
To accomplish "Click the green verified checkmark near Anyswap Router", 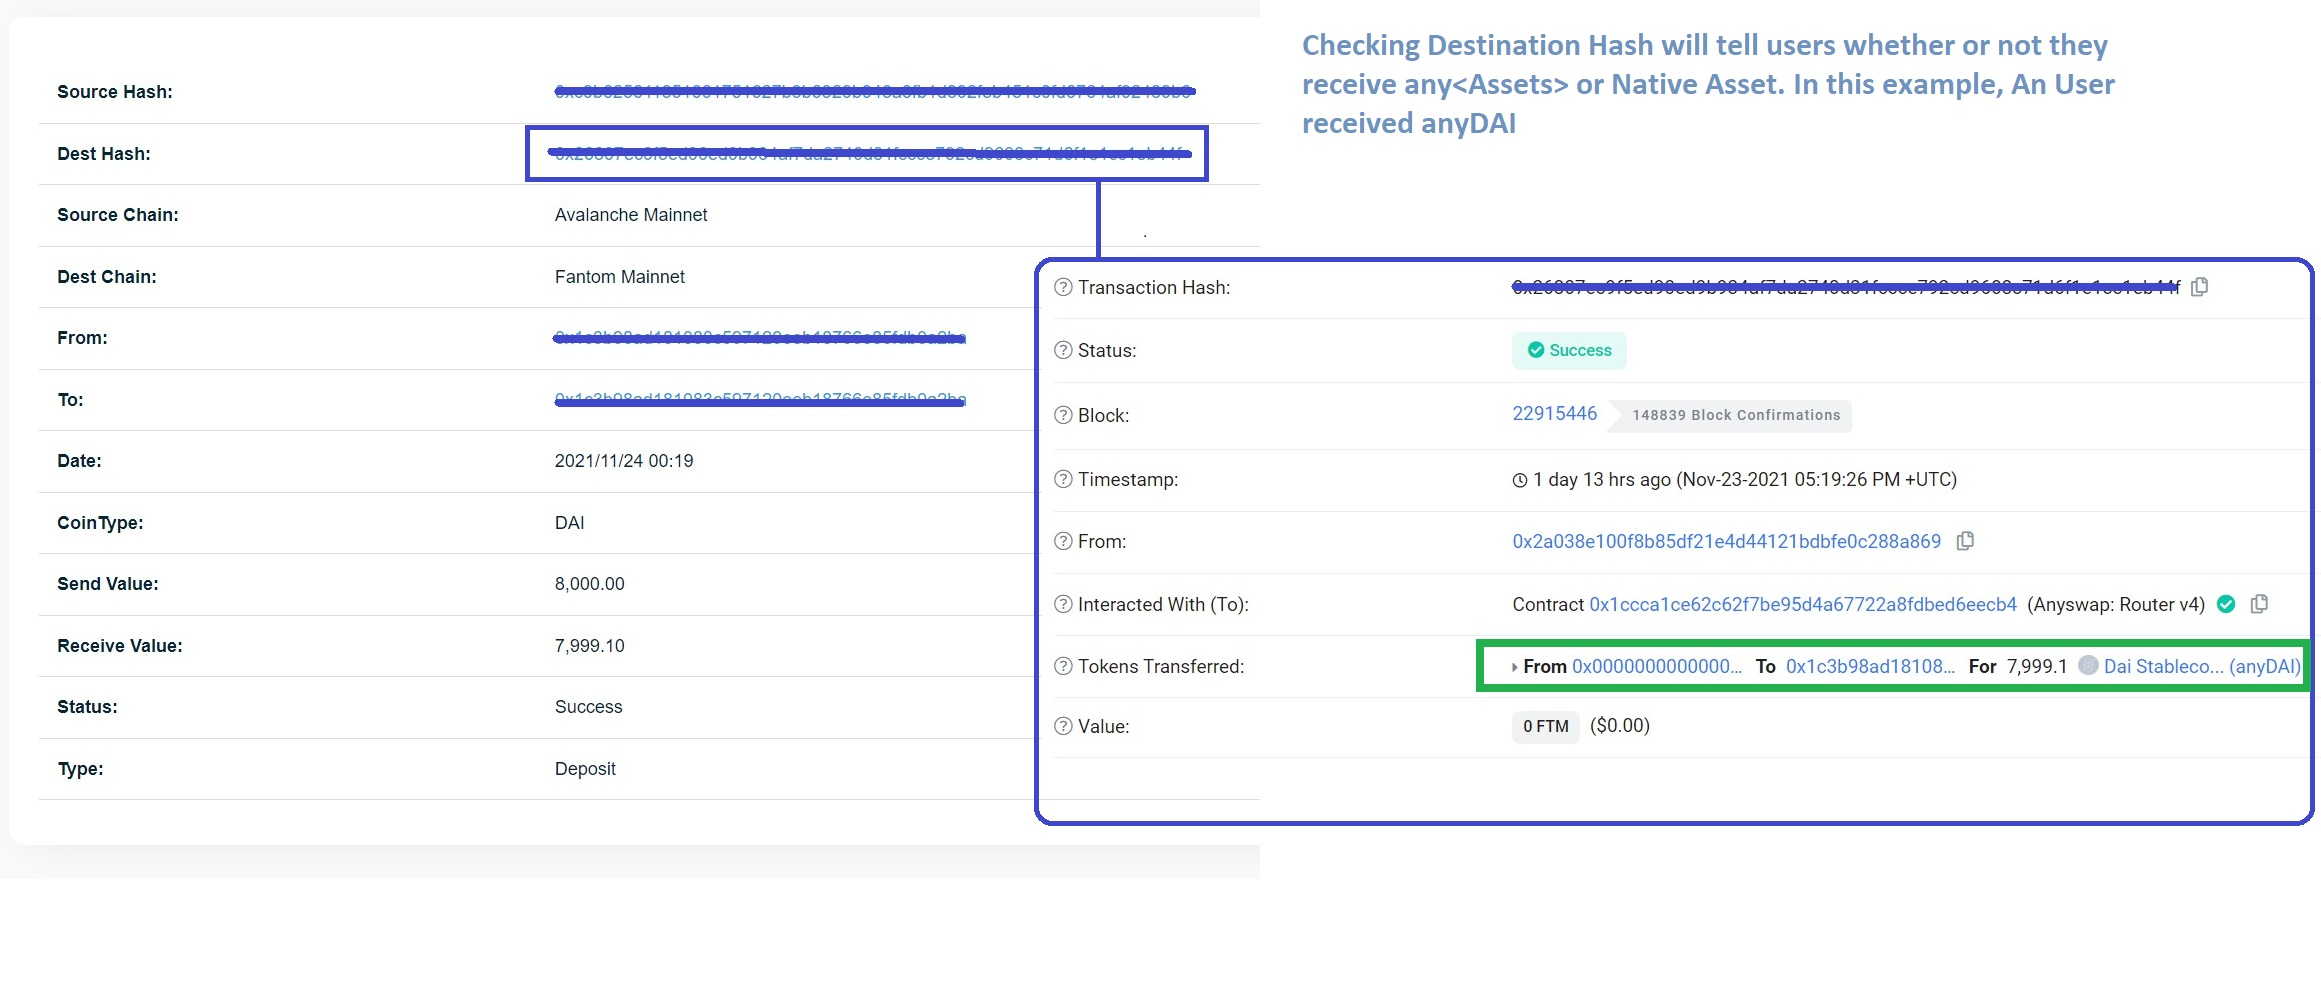I will coord(2226,604).
